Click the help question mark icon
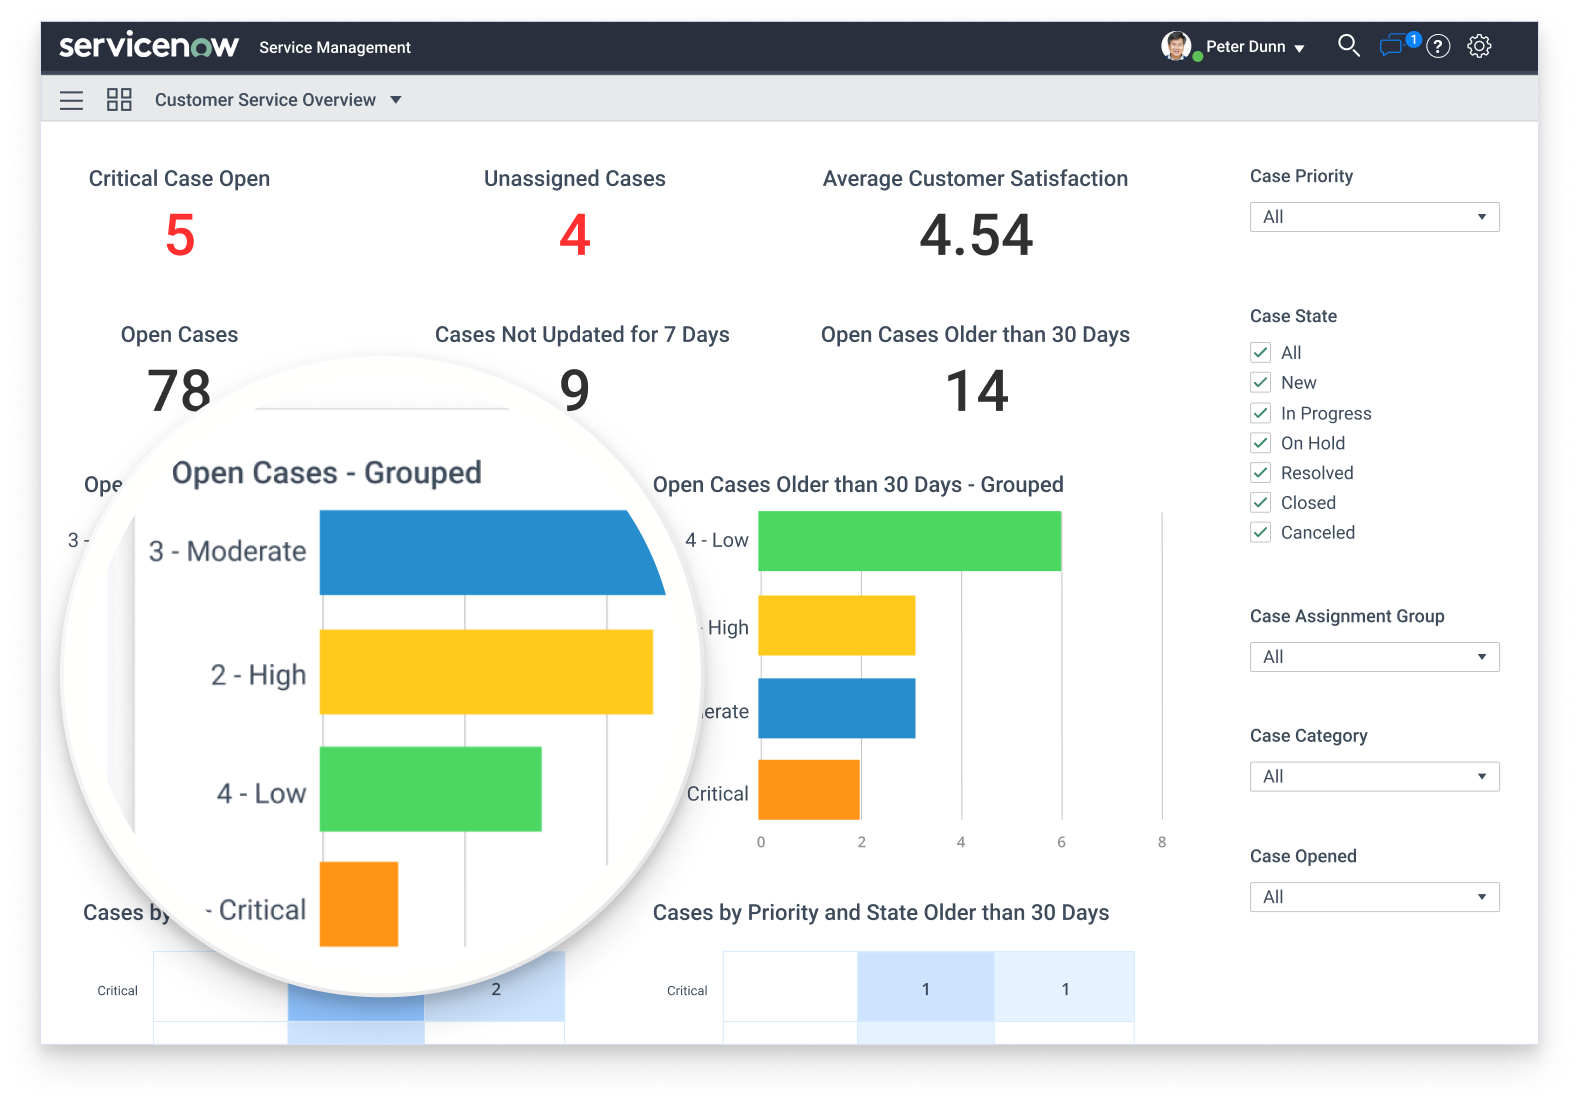The height and width of the screenshot is (1105, 1579). (x=1438, y=47)
